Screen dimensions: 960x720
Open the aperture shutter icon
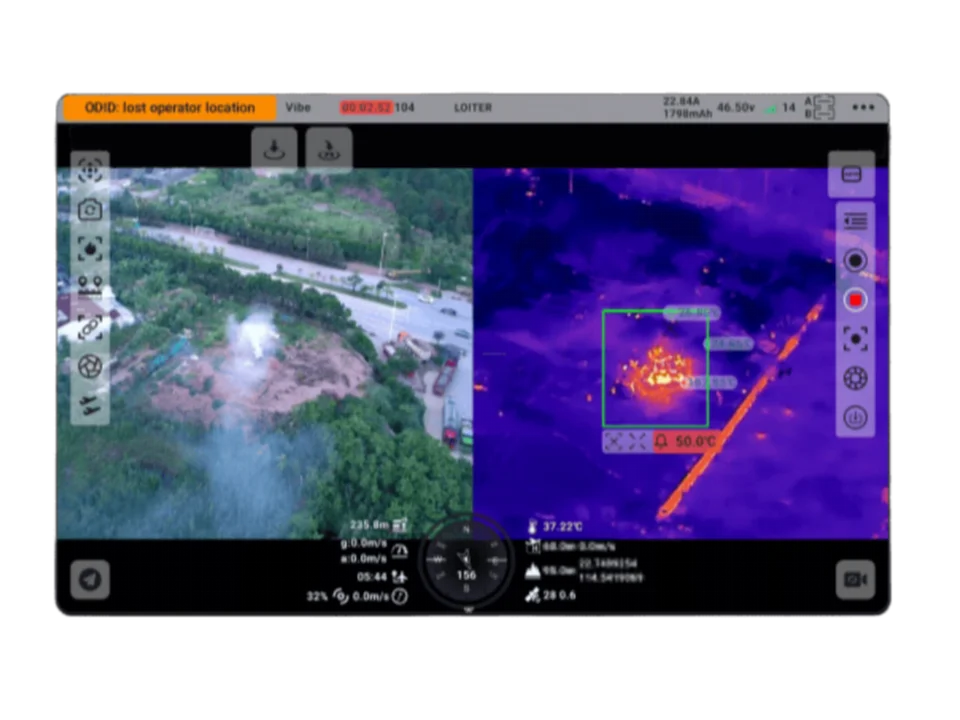[x=90, y=367]
